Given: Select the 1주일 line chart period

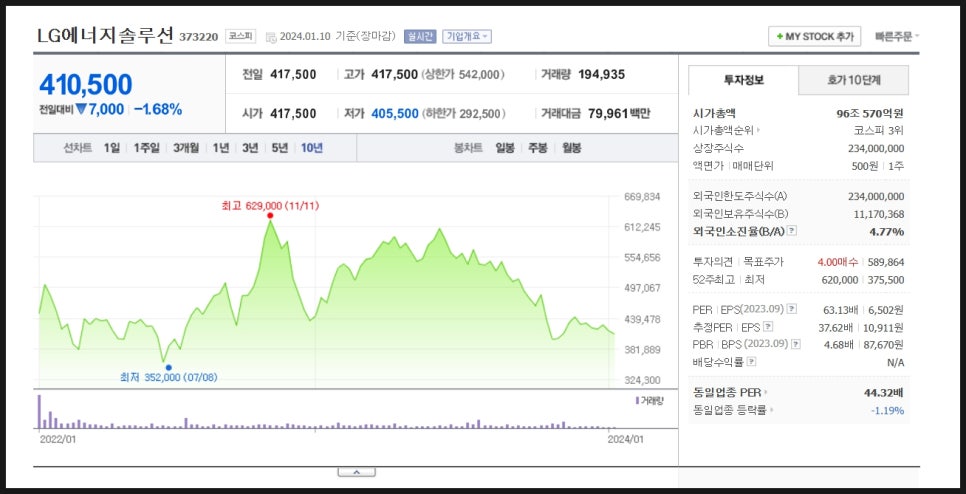Looking at the screenshot, I should point(146,148).
